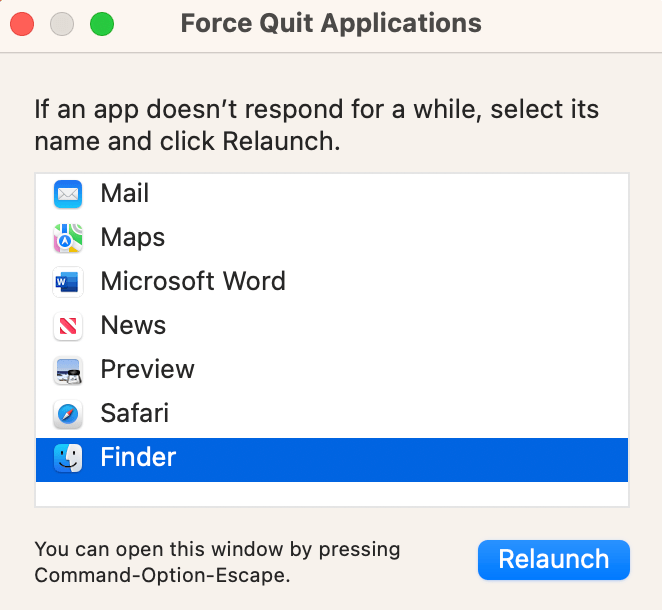Screen dimensions: 662x610
Task: Select Mail in the app list
Action: tap(332, 194)
